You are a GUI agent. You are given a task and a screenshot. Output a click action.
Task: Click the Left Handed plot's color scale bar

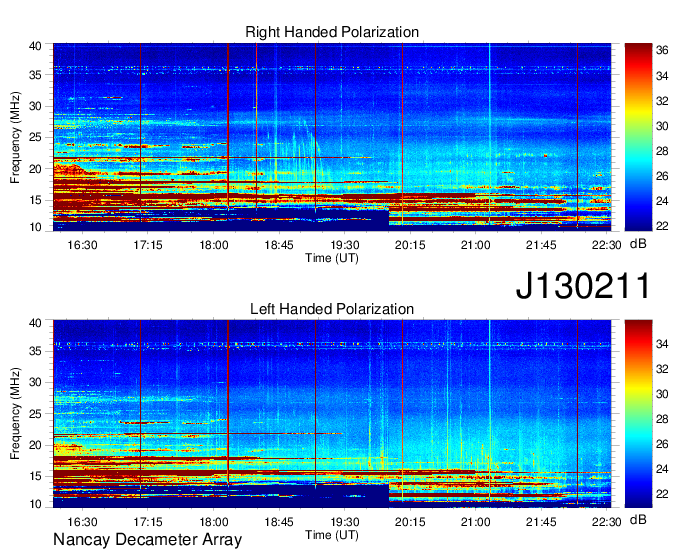pos(638,414)
